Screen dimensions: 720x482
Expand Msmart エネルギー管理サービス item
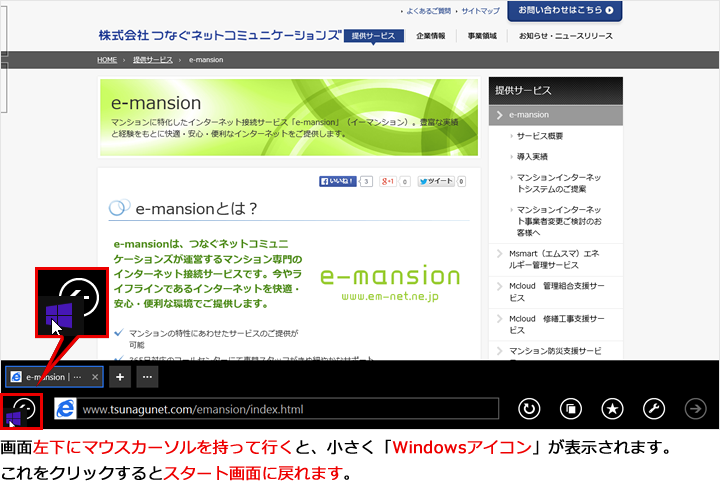point(556,259)
